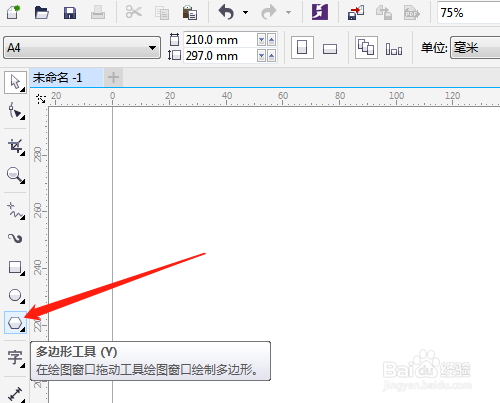The image size is (500, 403).
Task: Create a new document
Action: click(x=13, y=13)
